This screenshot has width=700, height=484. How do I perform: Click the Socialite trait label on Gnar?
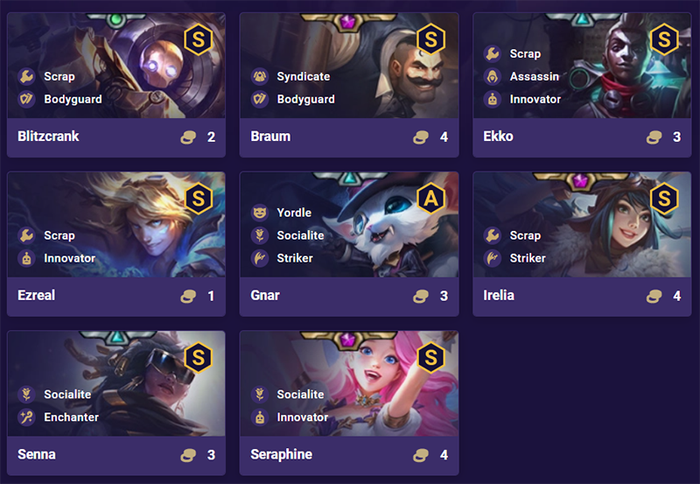300,235
